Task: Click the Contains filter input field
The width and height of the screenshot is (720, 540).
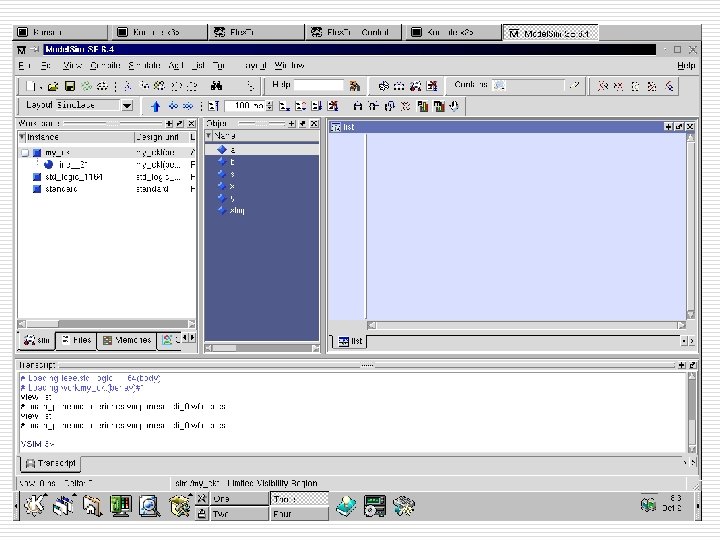Action: [x=528, y=85]
